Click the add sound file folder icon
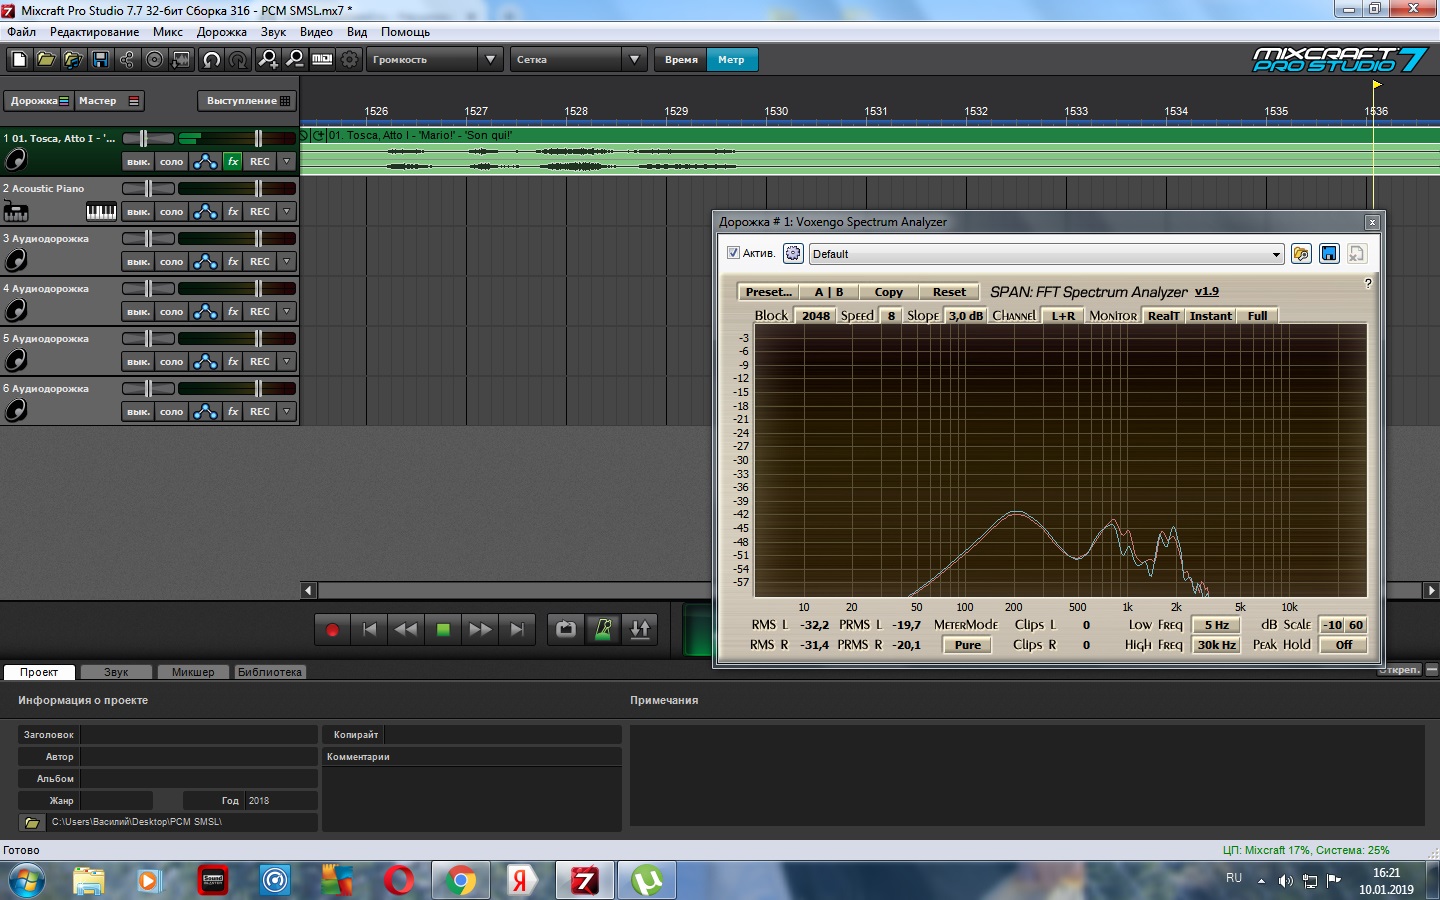 (x=73, y=60)
